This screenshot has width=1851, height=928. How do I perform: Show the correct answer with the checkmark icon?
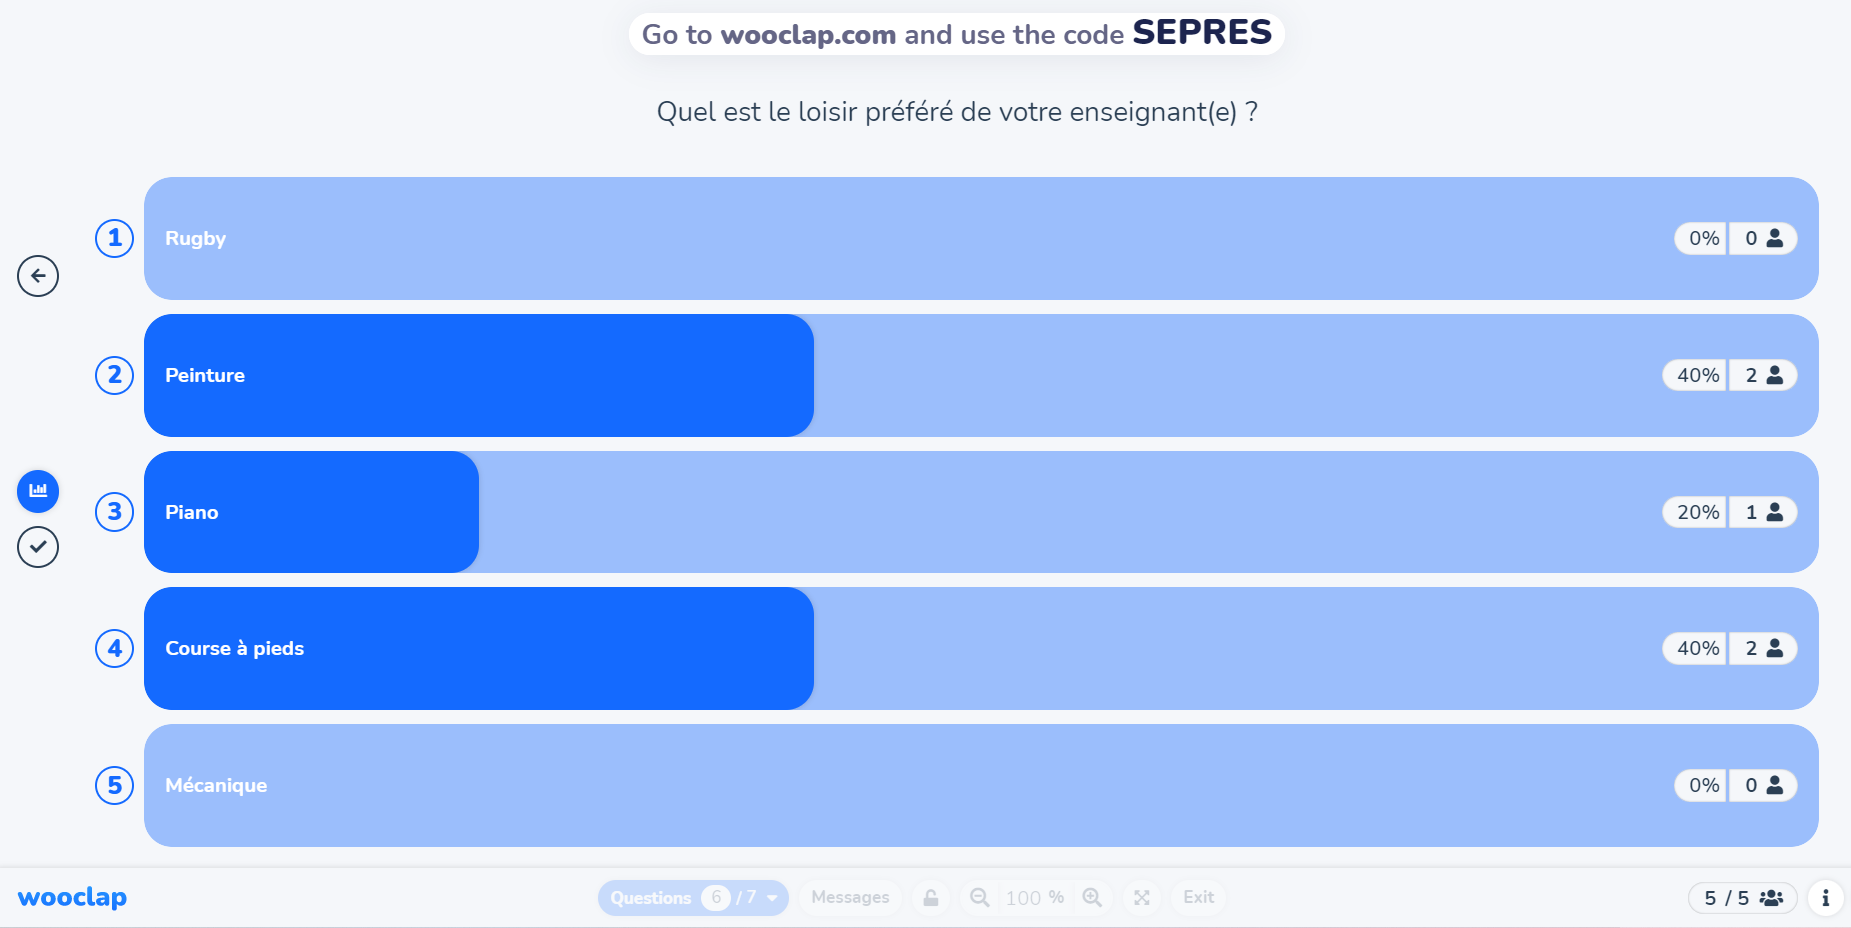click(x=38, y=547)
